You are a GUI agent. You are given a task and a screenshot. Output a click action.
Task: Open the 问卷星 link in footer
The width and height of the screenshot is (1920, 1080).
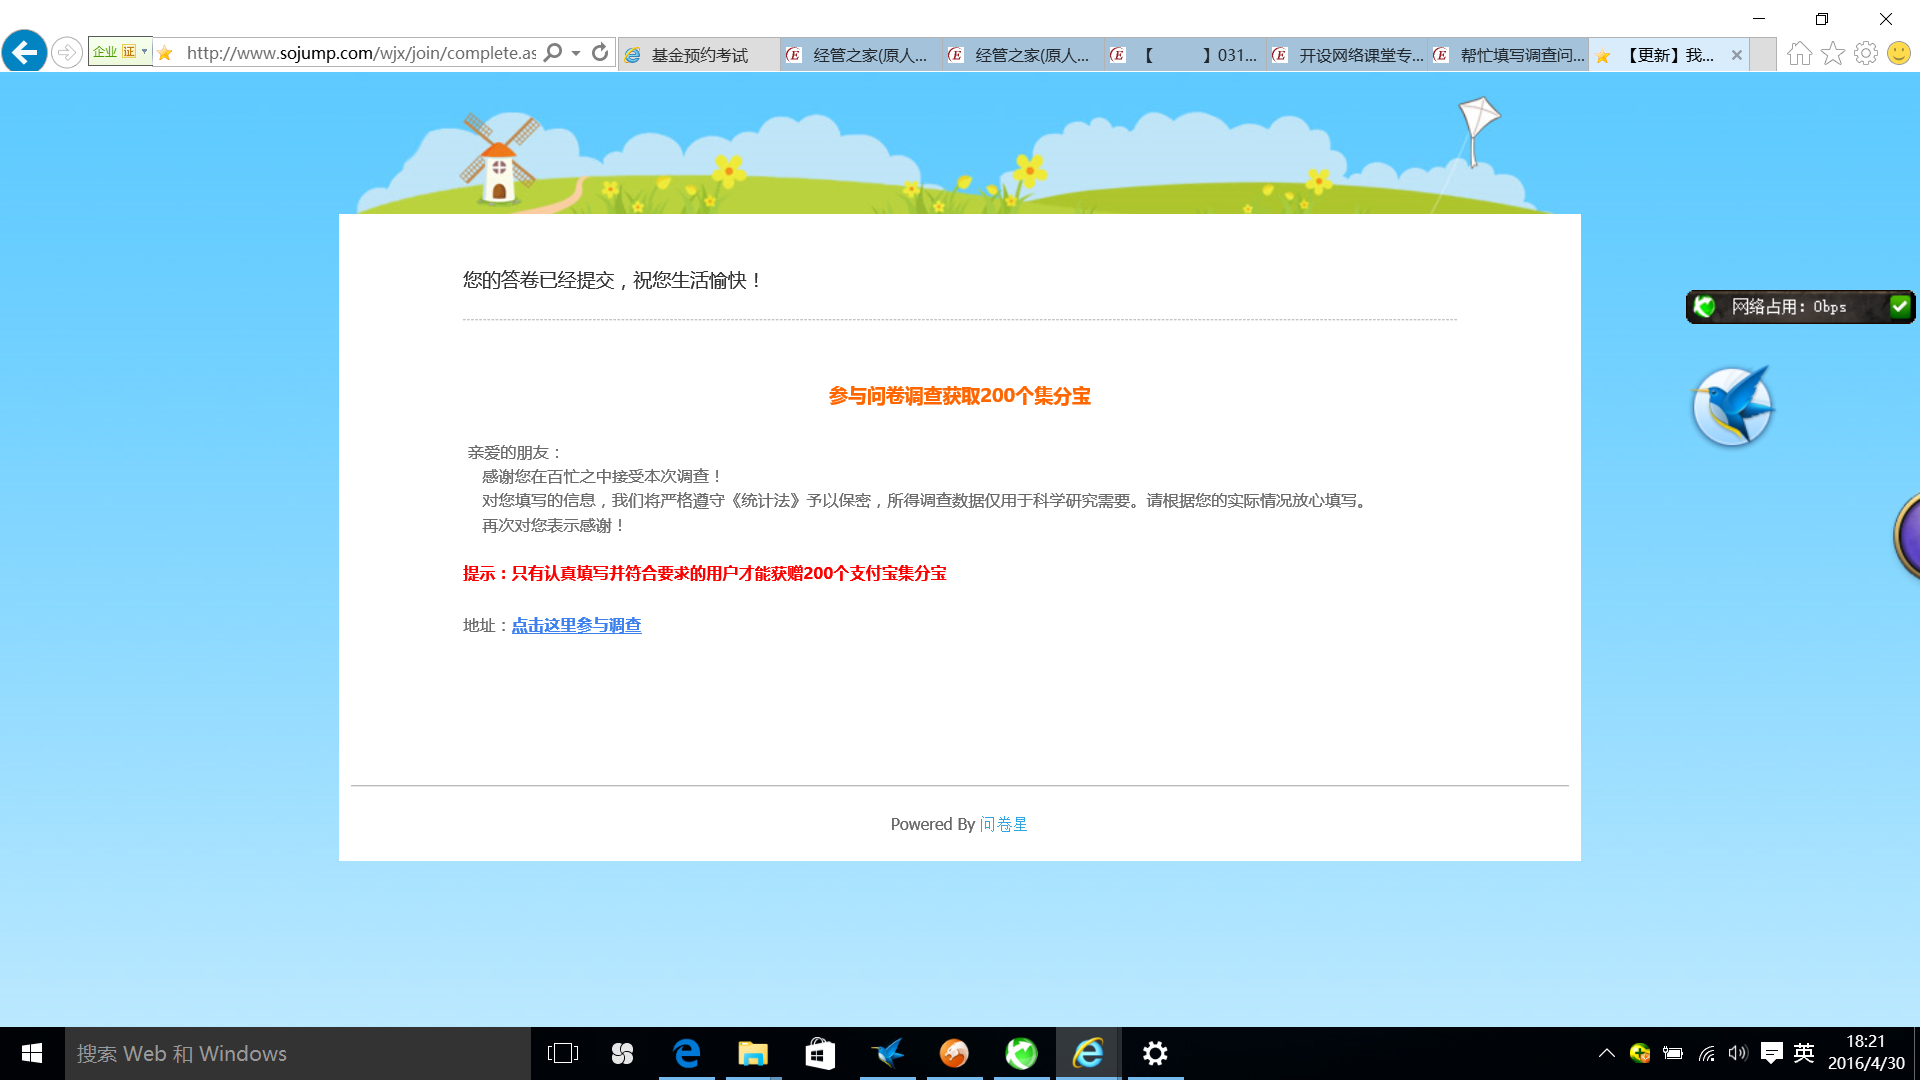click(x=1003, y=824)
